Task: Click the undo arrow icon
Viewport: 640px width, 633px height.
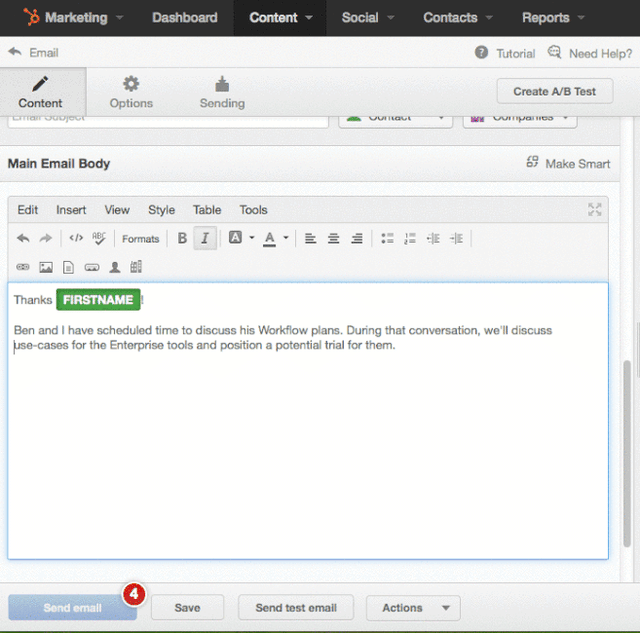Action: point(24,238)
